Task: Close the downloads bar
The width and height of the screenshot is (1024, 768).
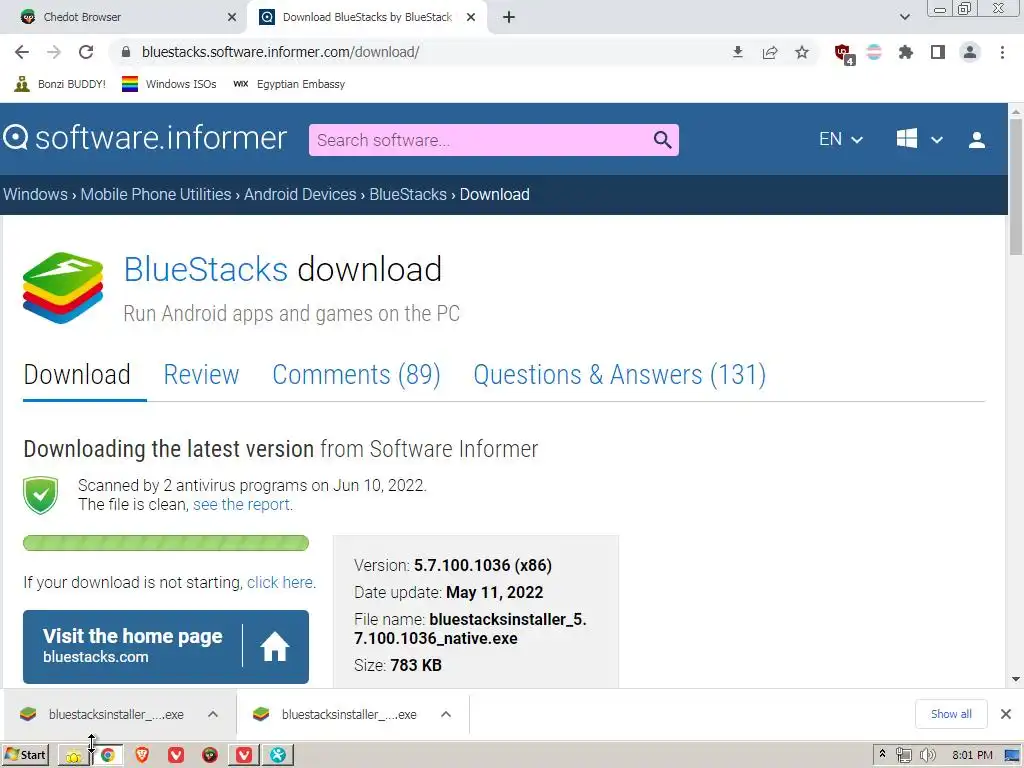Action: pos(1006,714)
